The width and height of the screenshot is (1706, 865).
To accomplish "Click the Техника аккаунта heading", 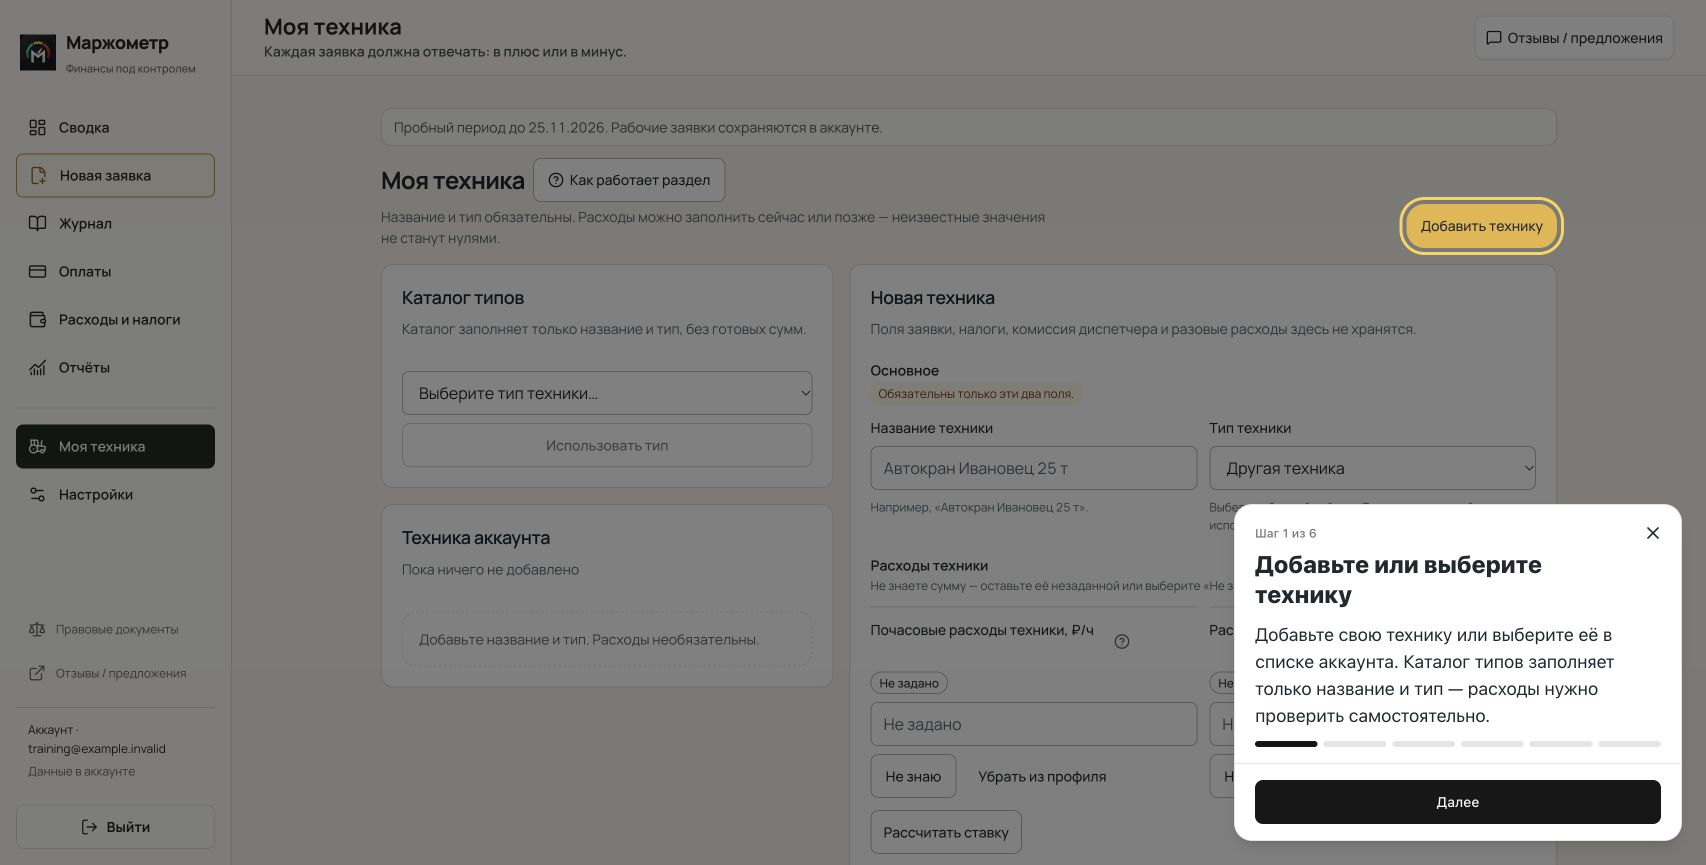I will (x=476, y=538).
